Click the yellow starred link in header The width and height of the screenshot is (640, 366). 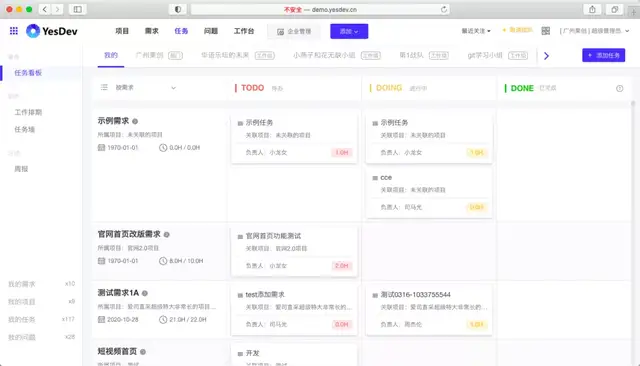pos(517,30)
